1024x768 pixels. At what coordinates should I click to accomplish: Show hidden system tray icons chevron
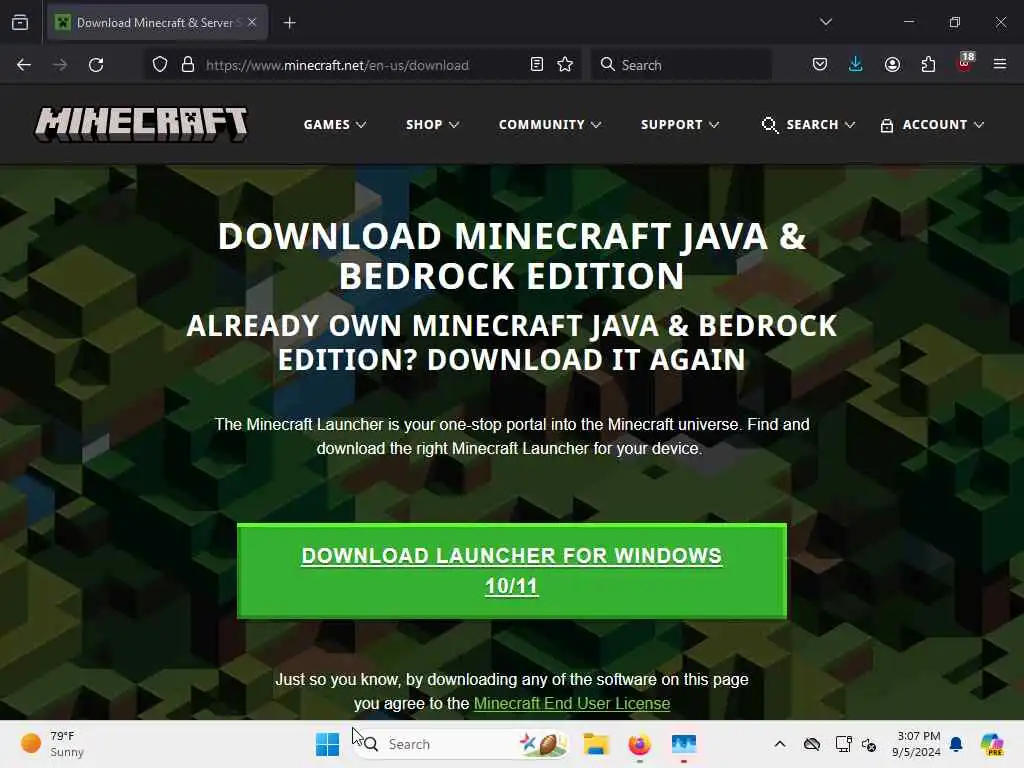(780, 744)
